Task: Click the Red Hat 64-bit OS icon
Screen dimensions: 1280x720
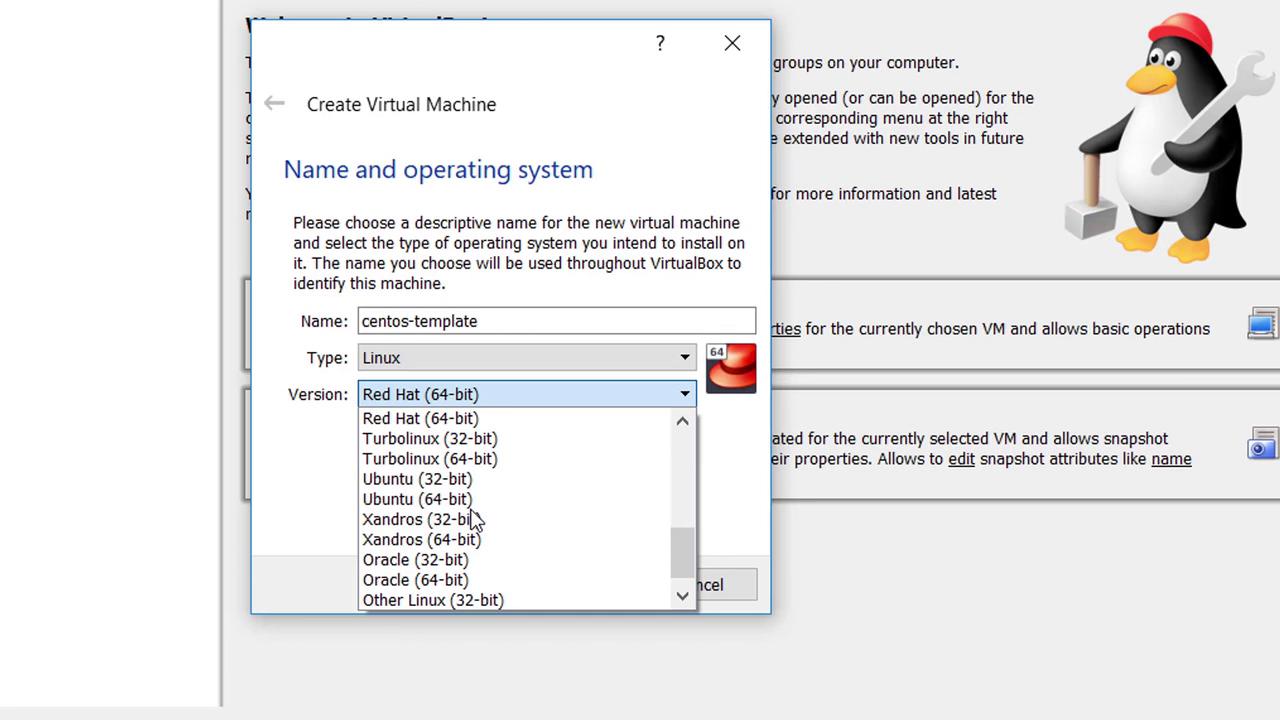Action: (731, 368)
